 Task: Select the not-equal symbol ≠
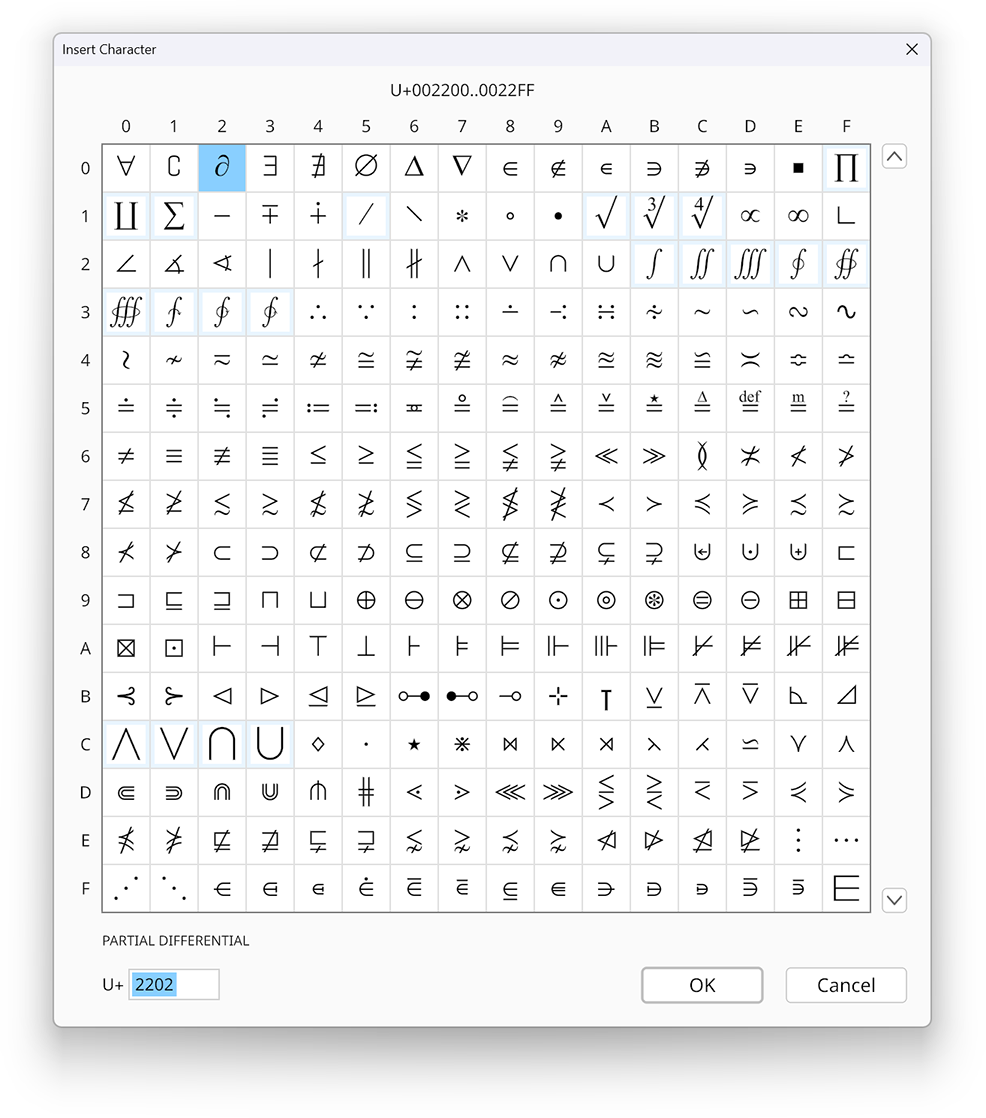[x=126, y=456]
